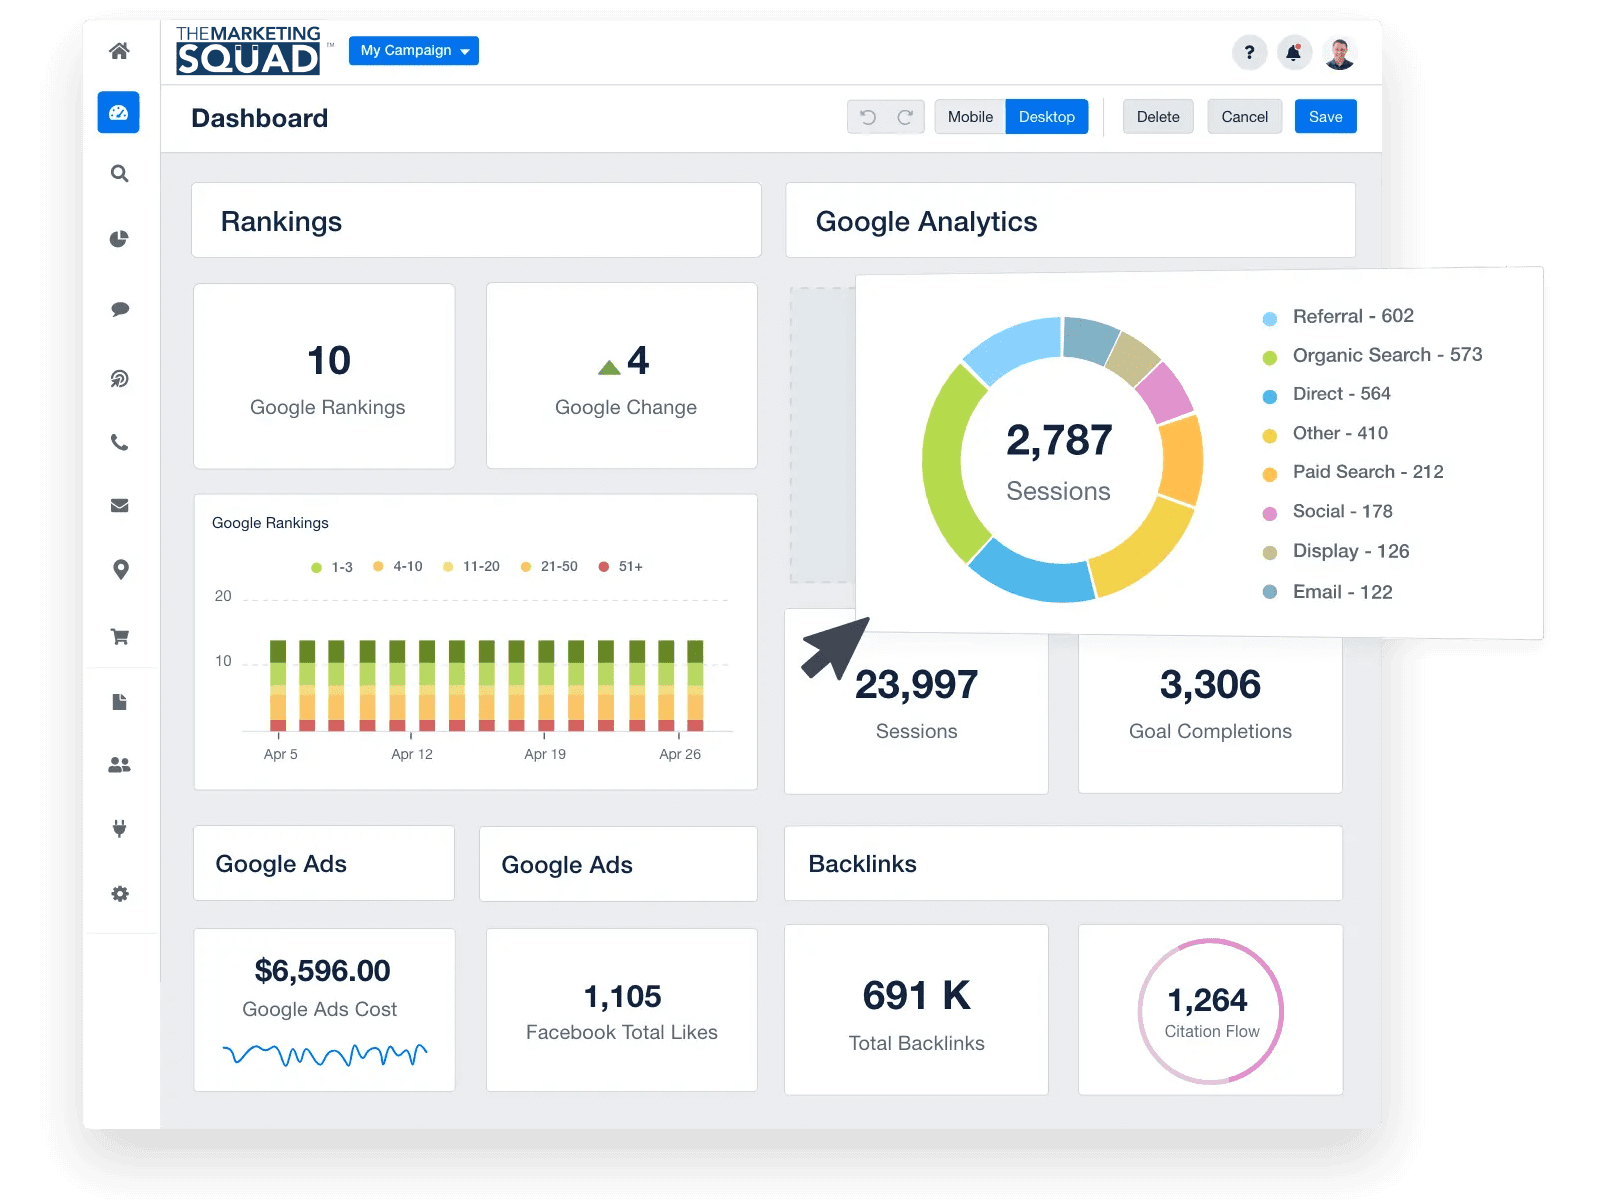Open the pie chart reports icon
This screenshot has width=1600, height=1200.
(x=119, y=239)
